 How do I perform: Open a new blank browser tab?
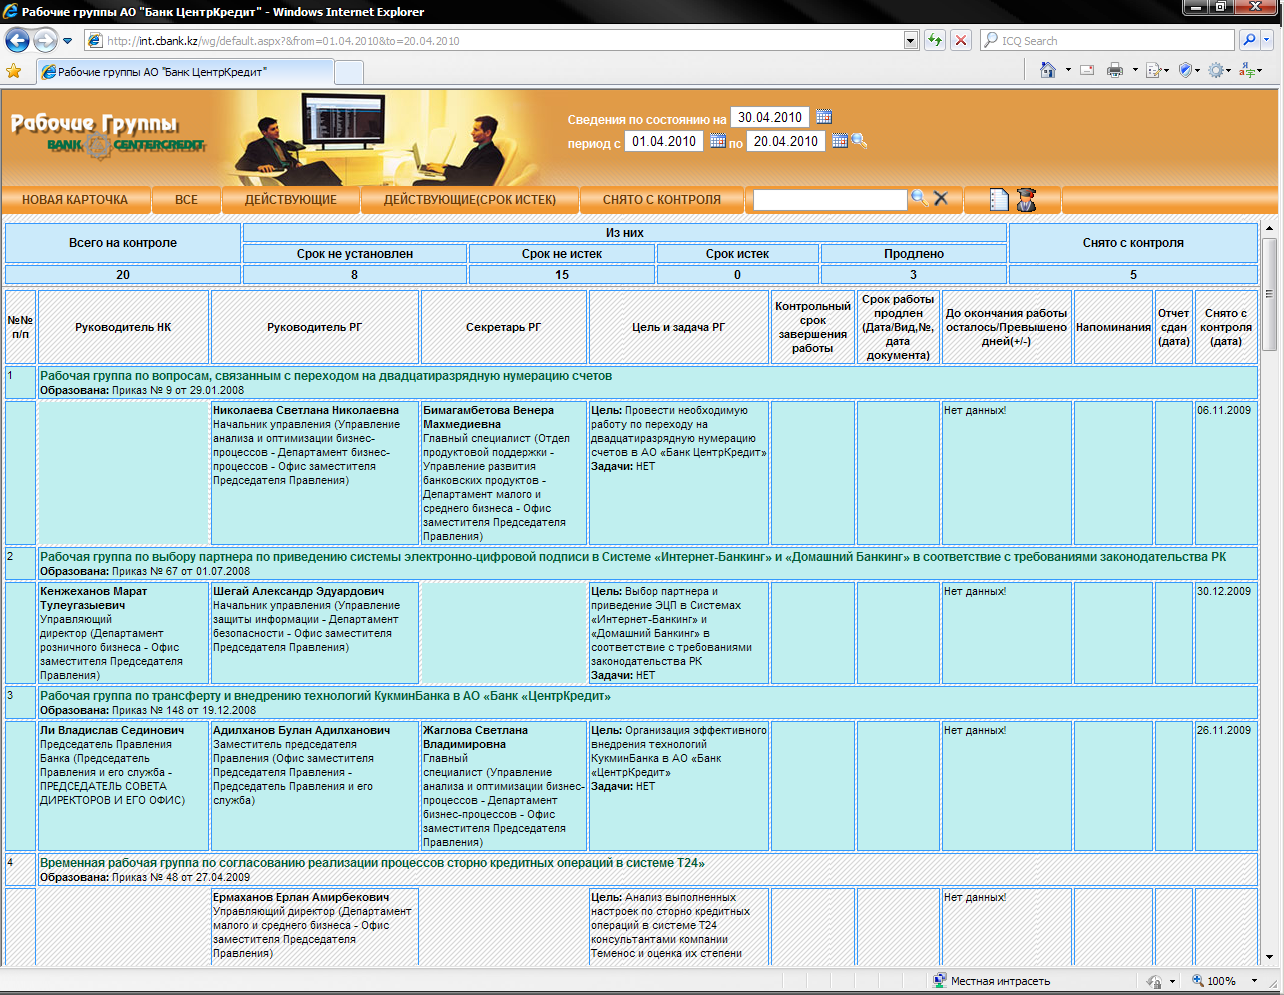(348, 72)
